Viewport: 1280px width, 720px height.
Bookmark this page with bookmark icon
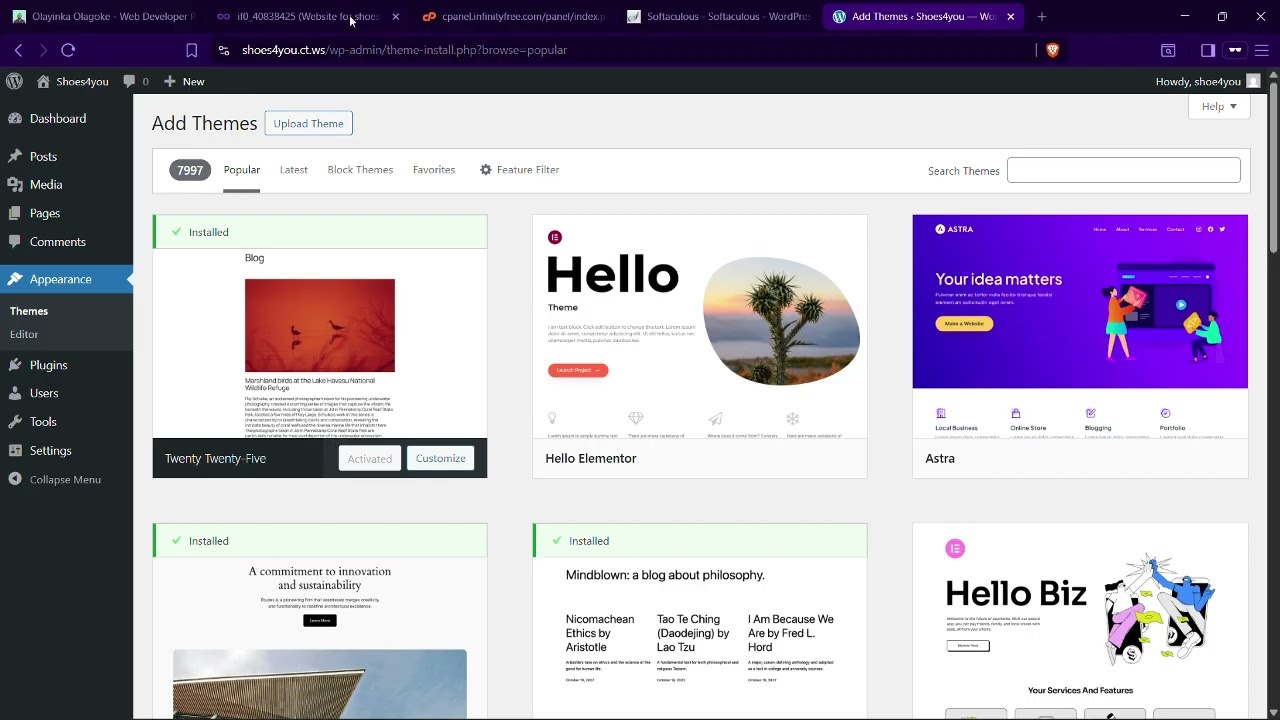coord(192,50)
